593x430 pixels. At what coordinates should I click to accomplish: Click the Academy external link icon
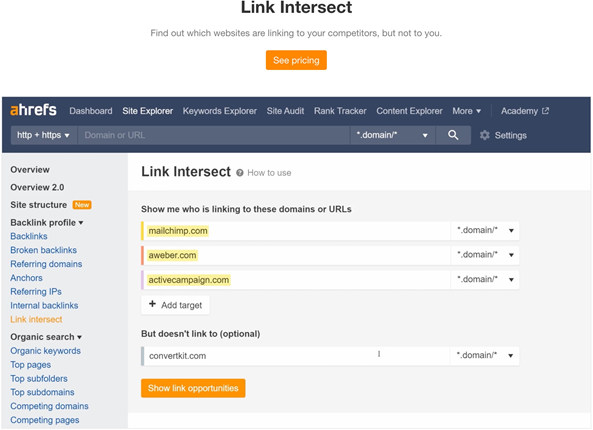click(545, 111)
